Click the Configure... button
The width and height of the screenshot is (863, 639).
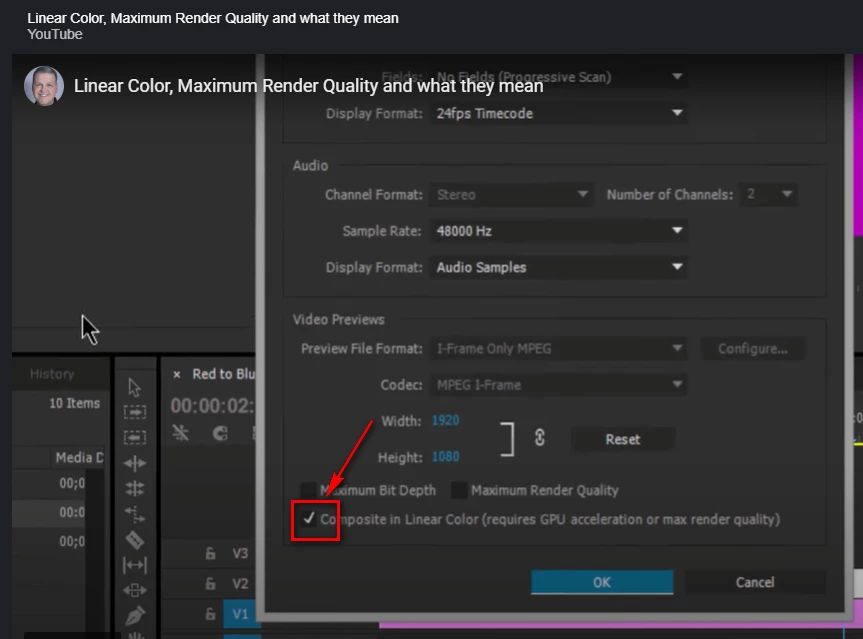coord(752,349)
